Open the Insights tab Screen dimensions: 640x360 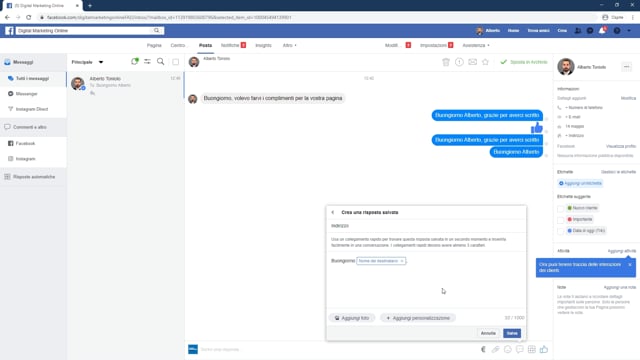tap(263, 45)
